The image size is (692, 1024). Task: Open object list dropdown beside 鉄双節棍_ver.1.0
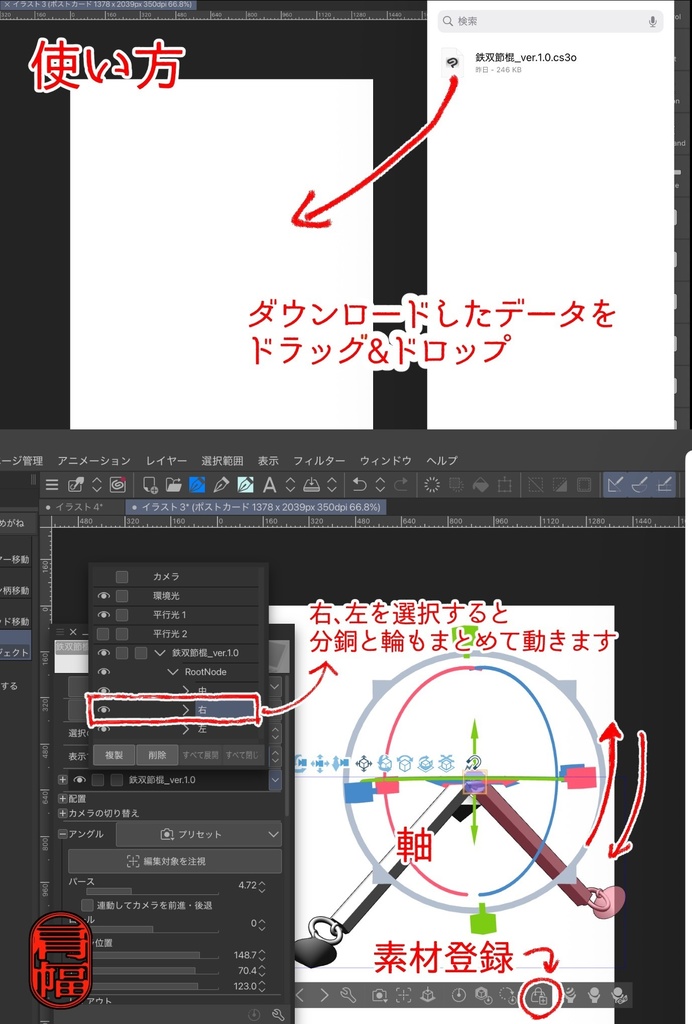click(275, 780)
